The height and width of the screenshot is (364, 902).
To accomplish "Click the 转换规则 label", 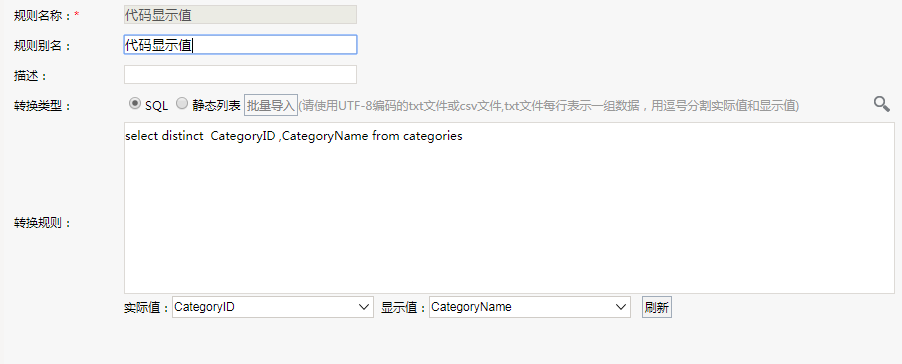I will (x=43, y=223).
